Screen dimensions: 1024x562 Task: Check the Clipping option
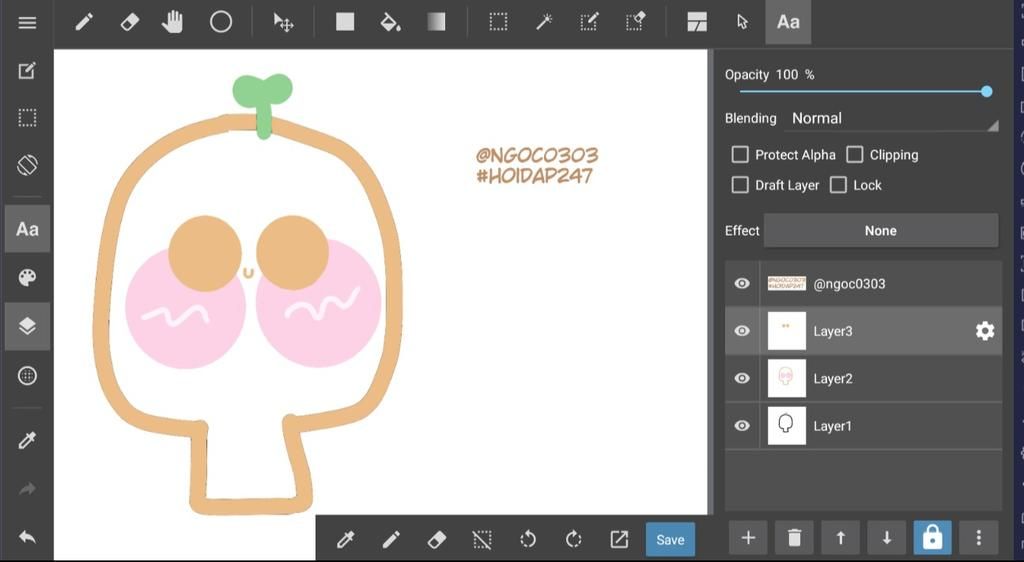[854, 155]
